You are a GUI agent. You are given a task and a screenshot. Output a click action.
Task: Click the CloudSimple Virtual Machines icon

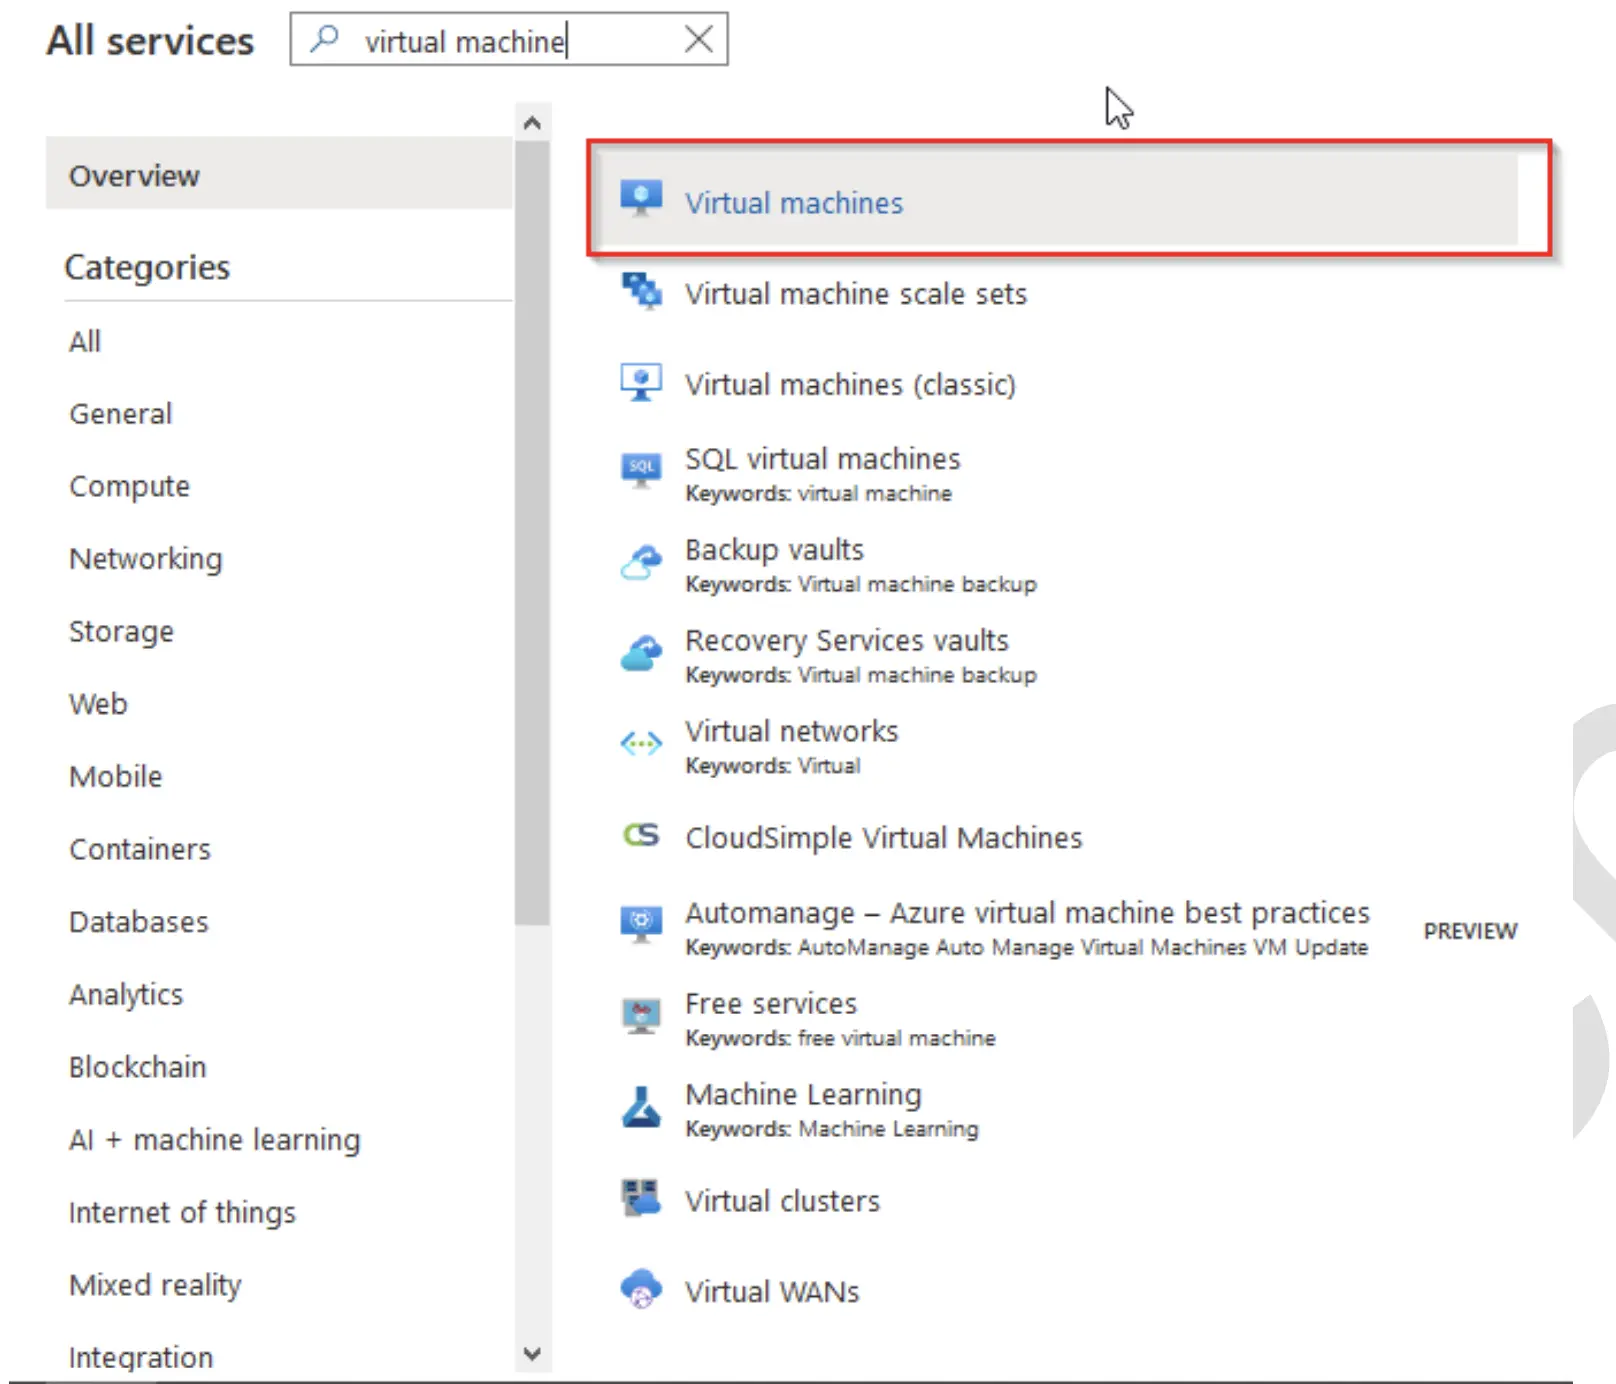(x=641, y=835)
